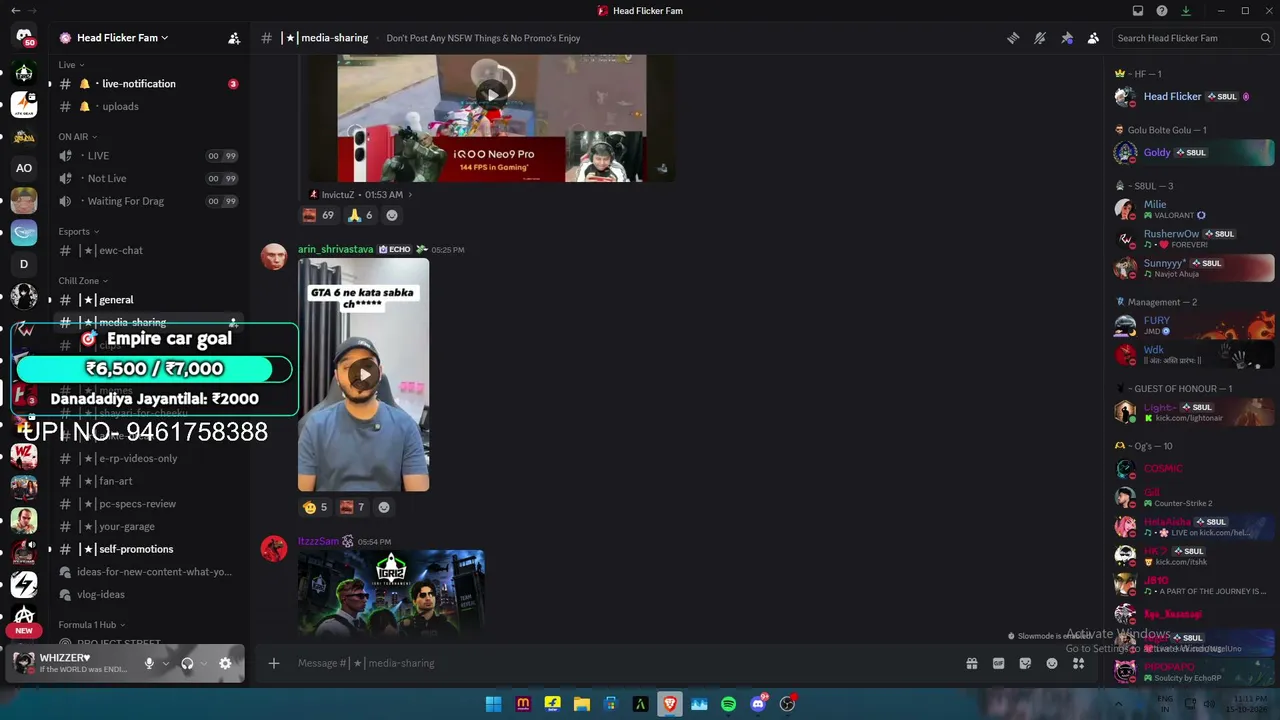Collapse the Chill Zone category
The image size is (1280, 720).
coord(83,281)
